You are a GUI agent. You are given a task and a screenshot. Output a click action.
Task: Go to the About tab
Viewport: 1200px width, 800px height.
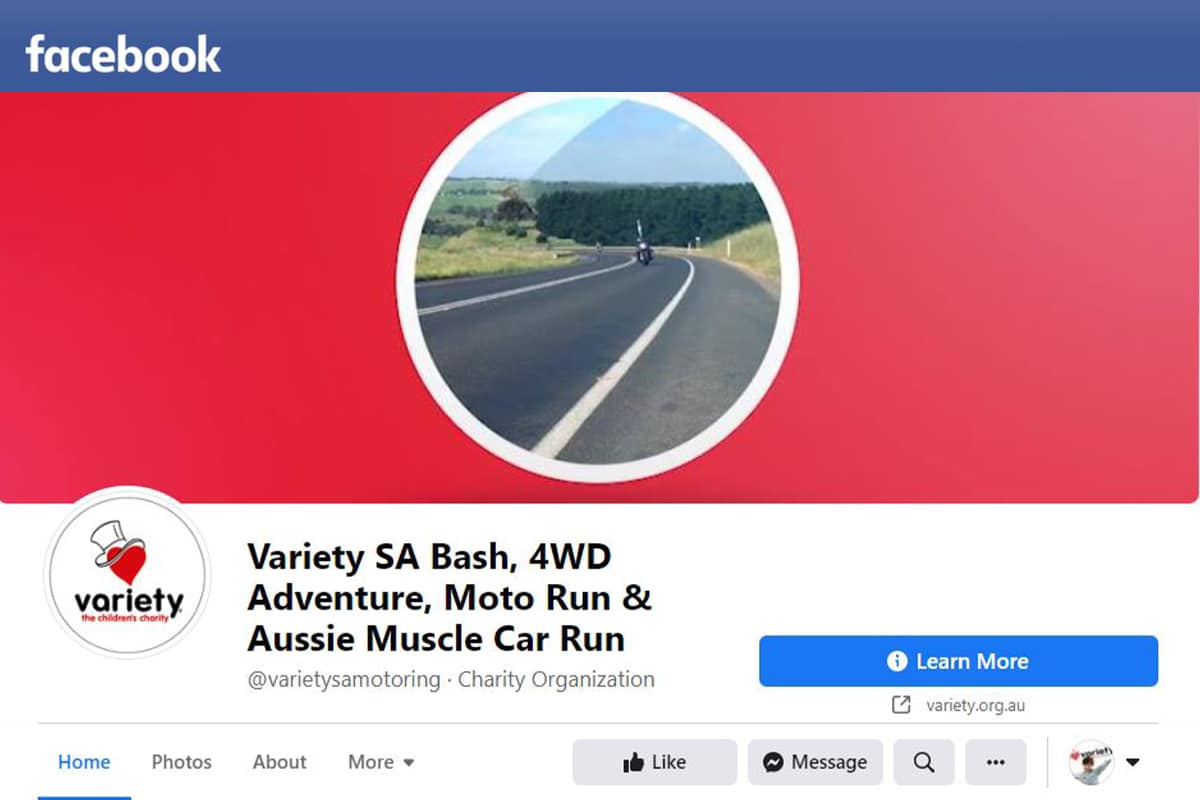click(x=279, y=762)
